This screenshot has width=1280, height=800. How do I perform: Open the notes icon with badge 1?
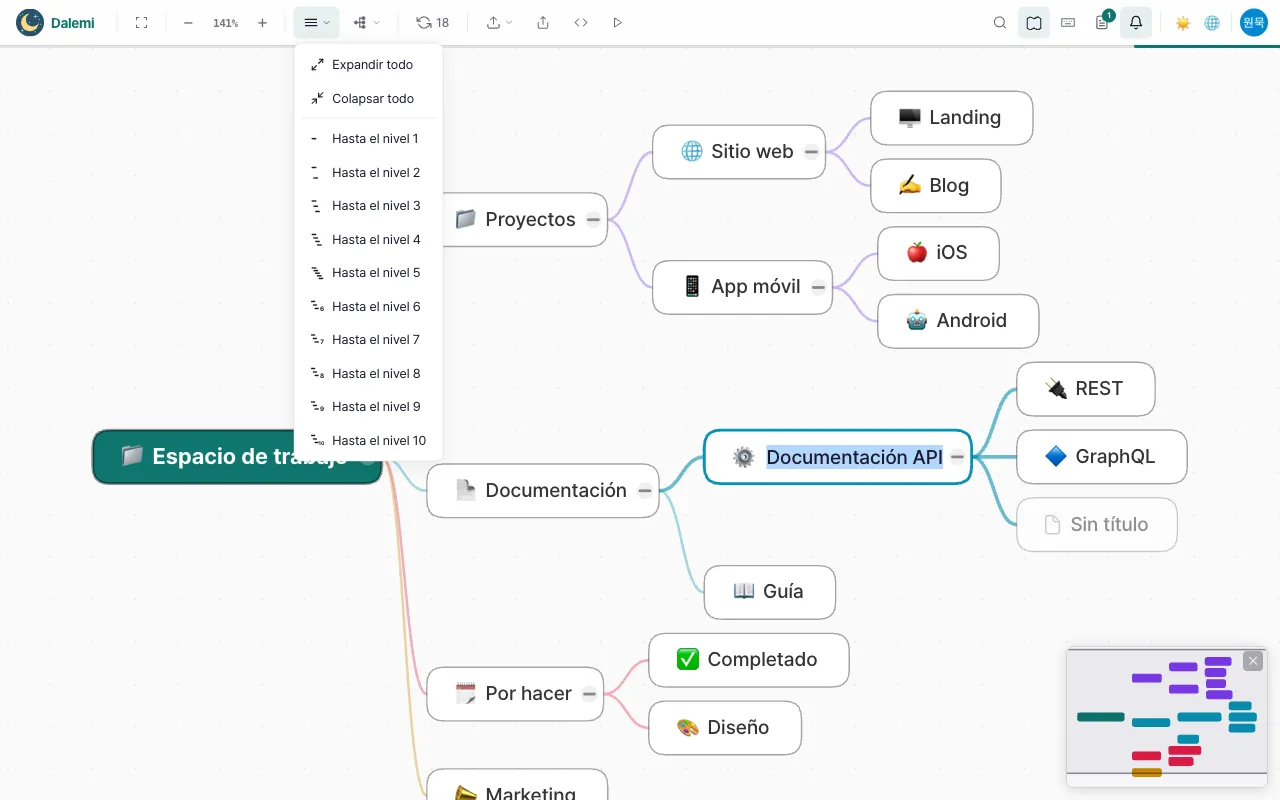1102,22
